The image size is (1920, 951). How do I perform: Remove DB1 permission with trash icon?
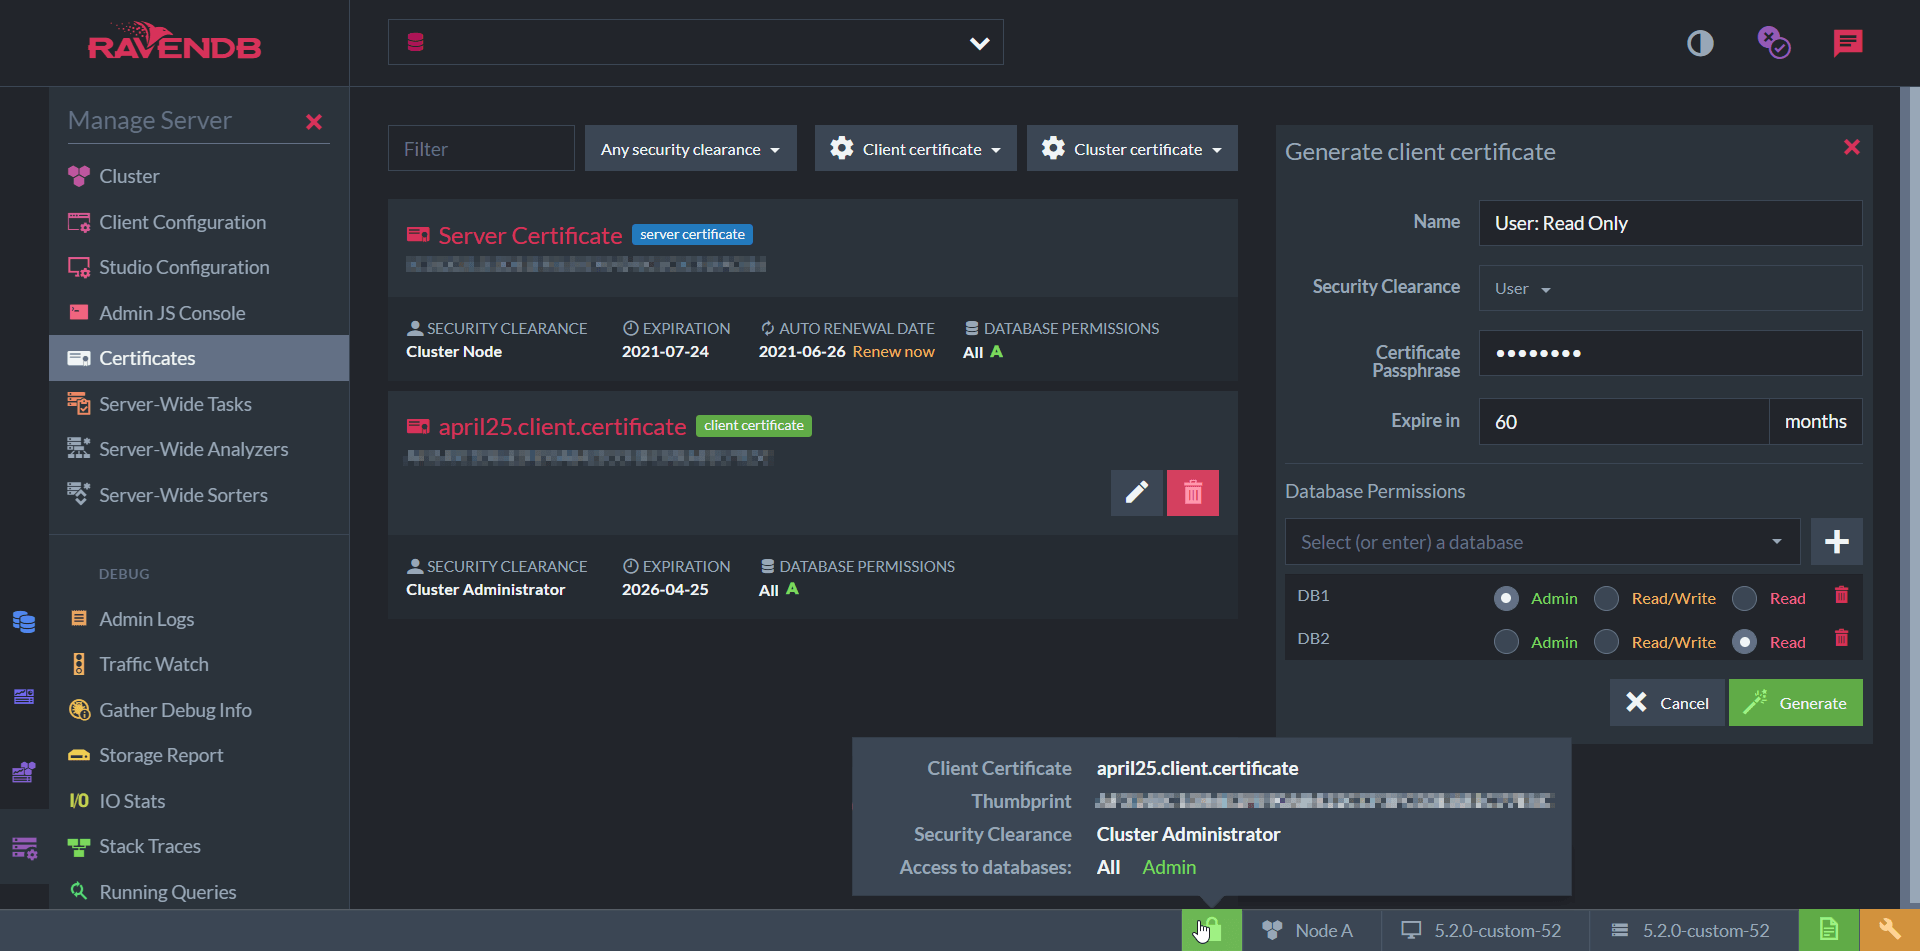click(1841, 596)
